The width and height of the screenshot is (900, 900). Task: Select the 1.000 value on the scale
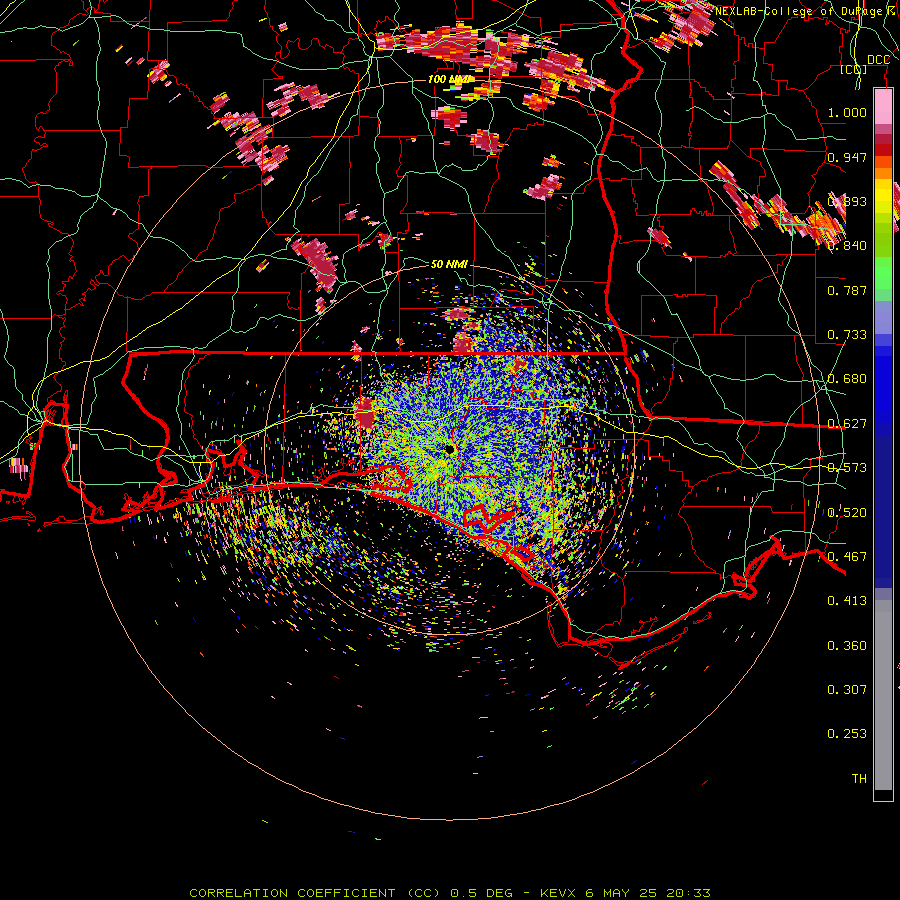click(x=847, y=113)
